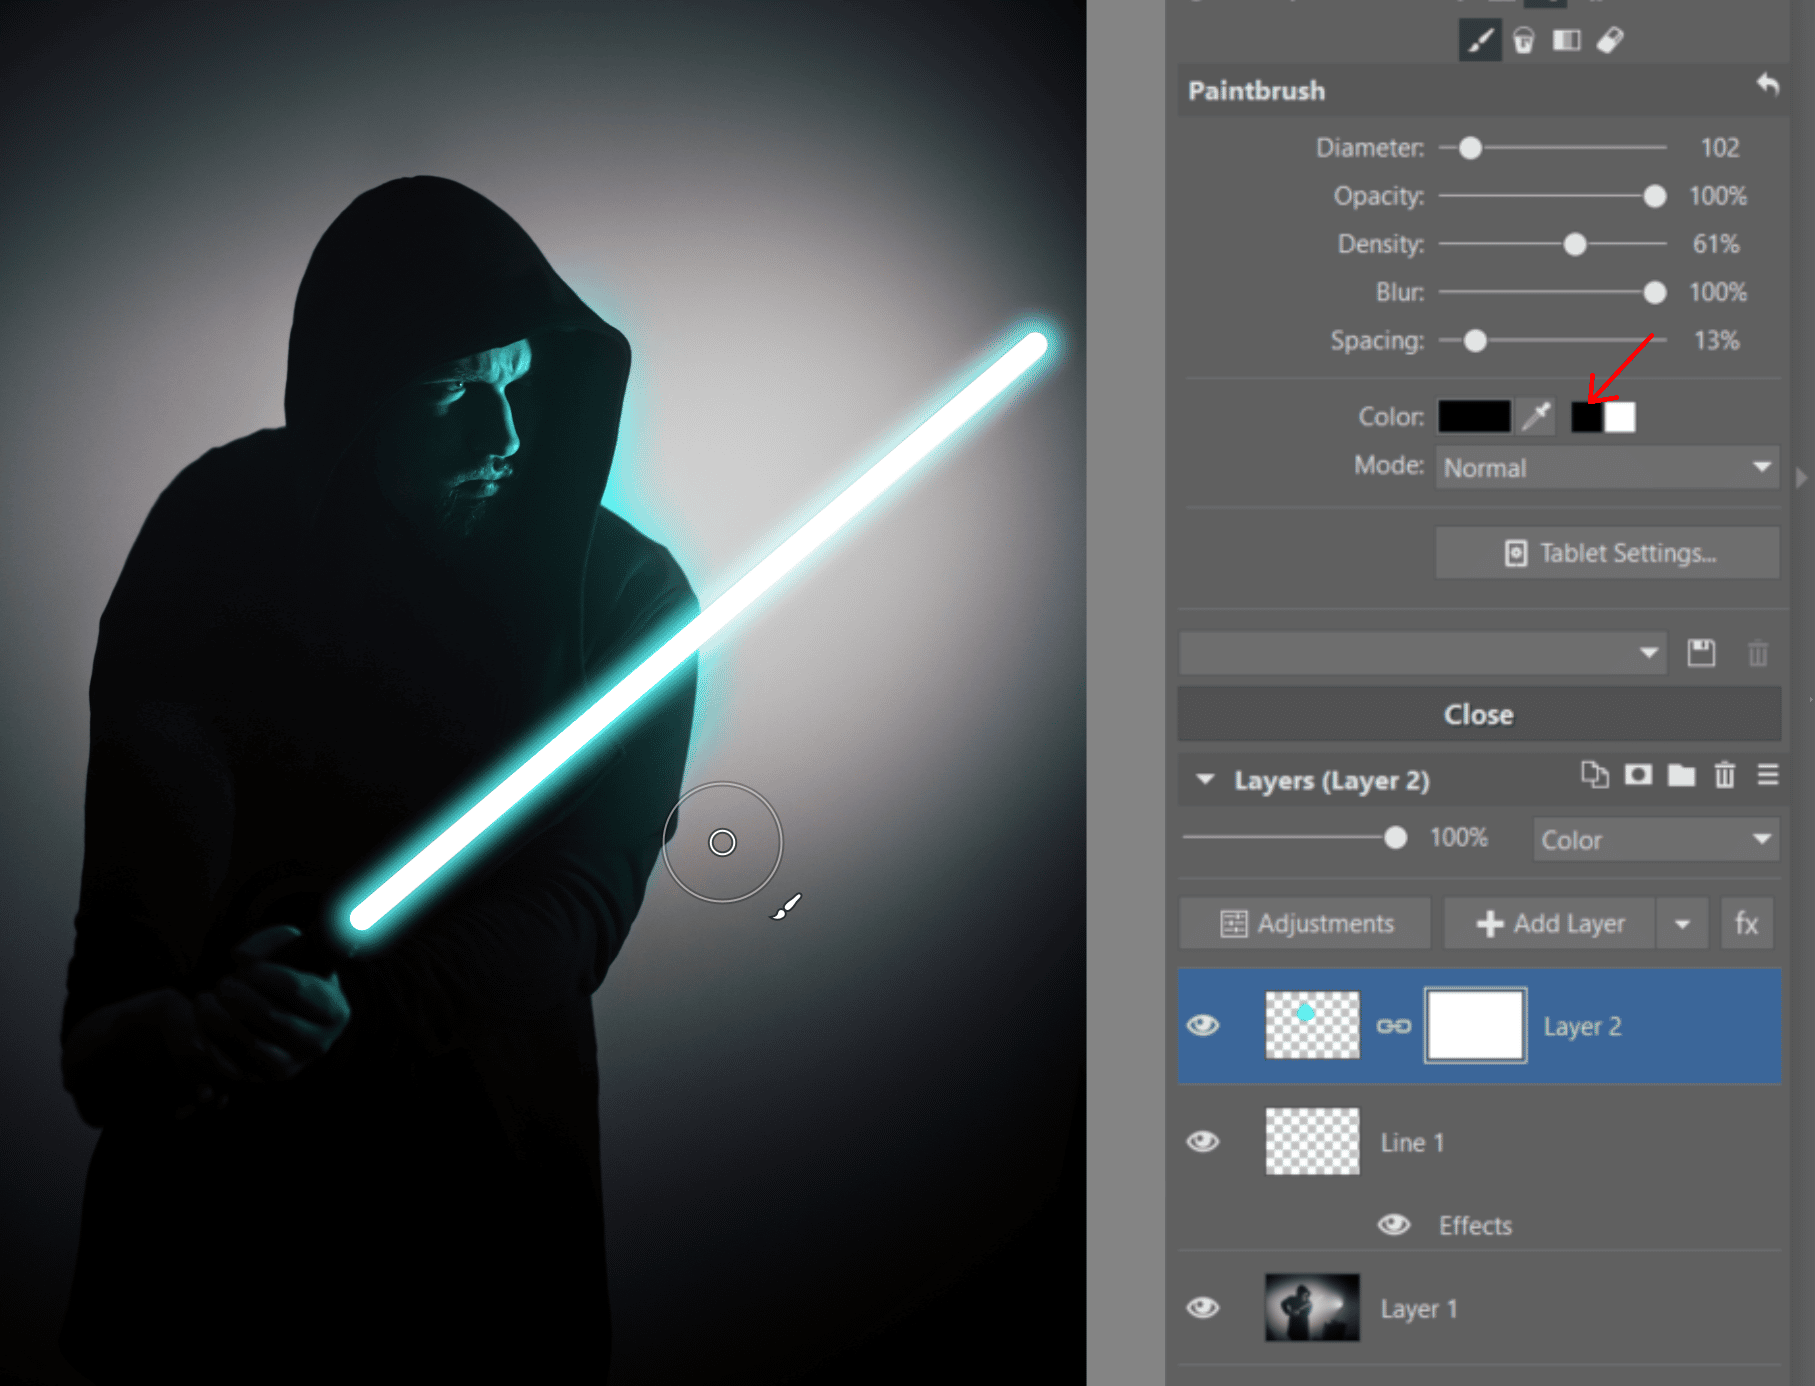Open the layer blend mode Color dropdown
1815x1386 pixels.
pos(1656,840)
